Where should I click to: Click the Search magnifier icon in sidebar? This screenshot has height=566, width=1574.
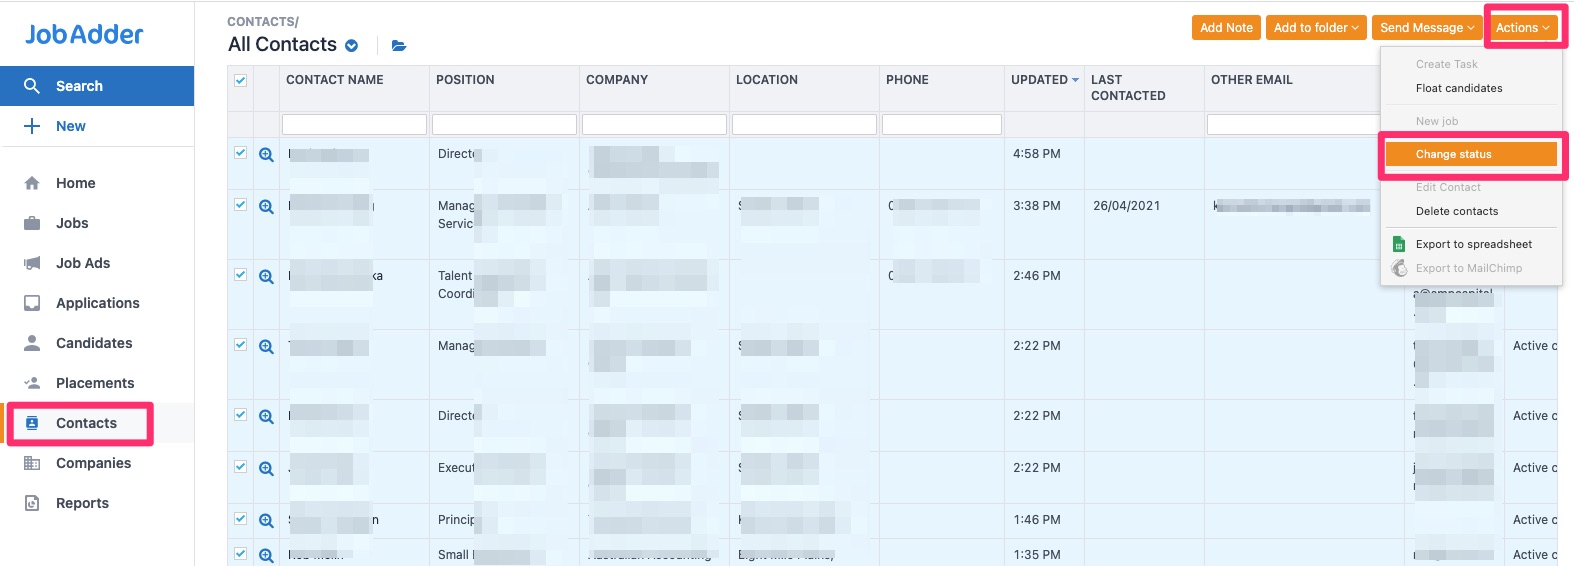tap(32, 86)
